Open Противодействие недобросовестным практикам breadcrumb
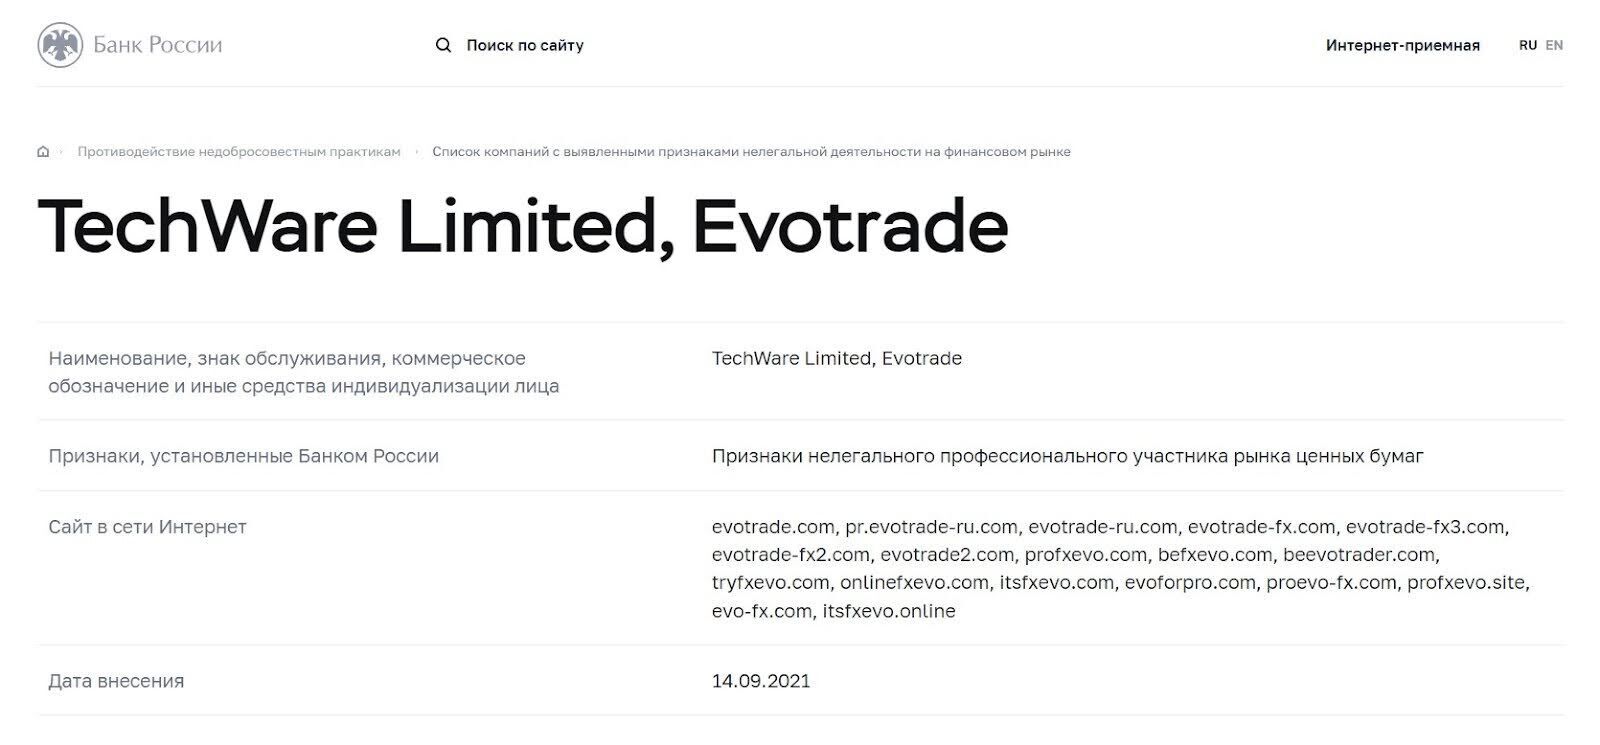1600x745 pixels. pyautogui.click(x=239, y=152)
